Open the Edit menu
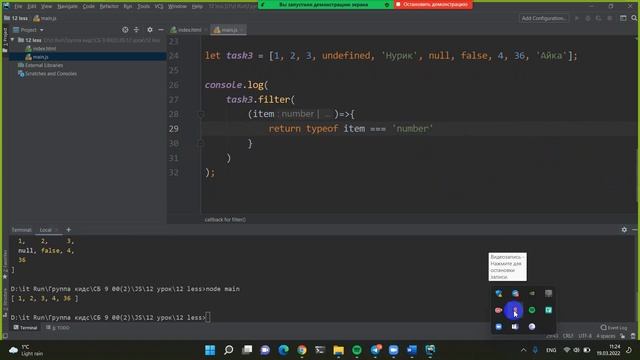 pyautogui.click(x=31, y=6)
